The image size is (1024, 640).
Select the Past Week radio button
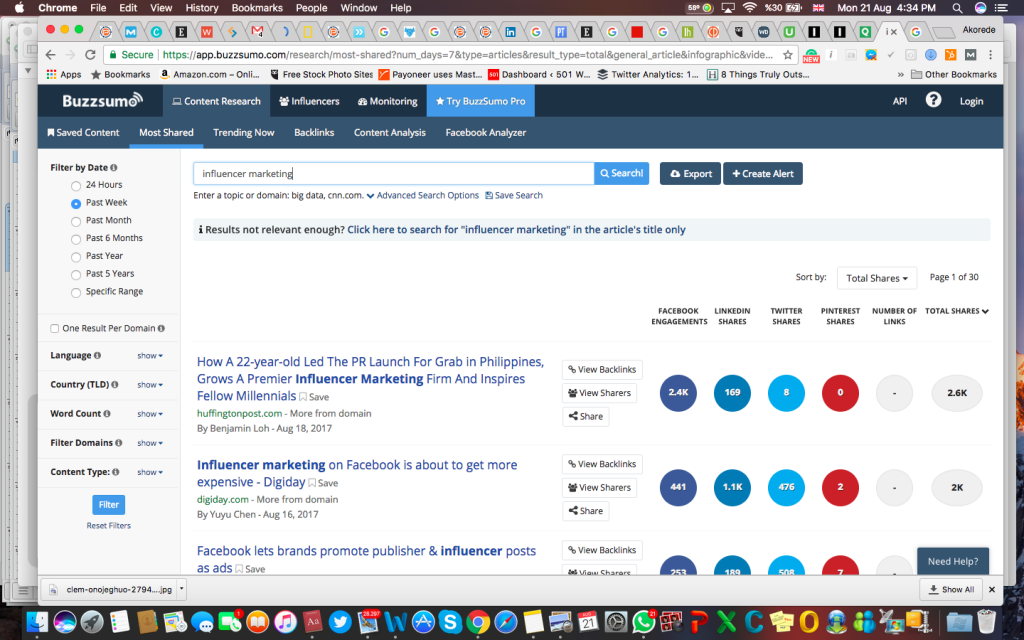[76, 203]
